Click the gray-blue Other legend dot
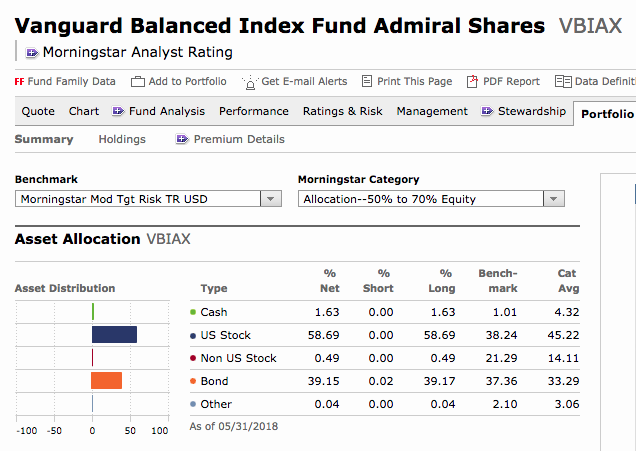This screenshot has height=451, width=636. coord(193,404)
